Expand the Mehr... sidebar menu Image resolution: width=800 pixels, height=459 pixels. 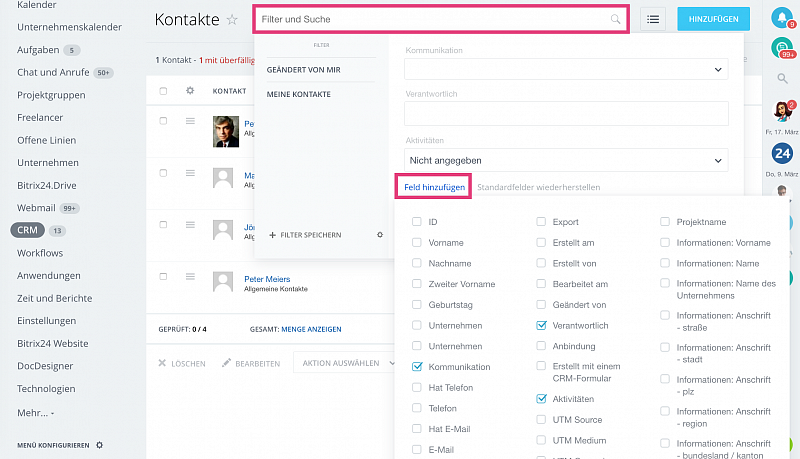pos(35,413)
